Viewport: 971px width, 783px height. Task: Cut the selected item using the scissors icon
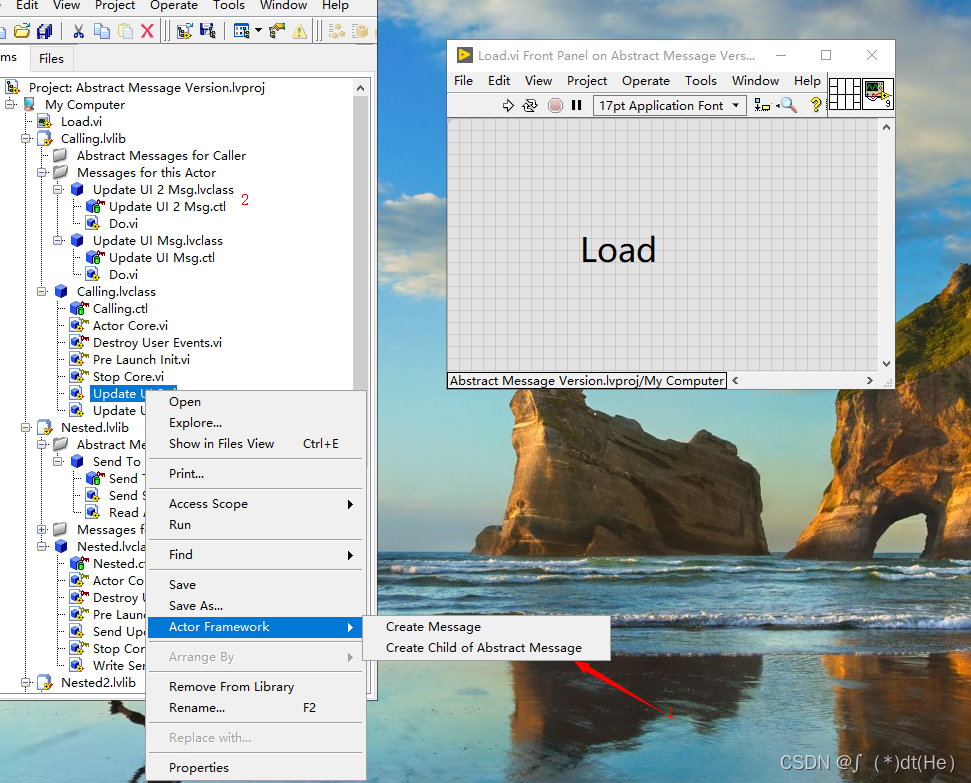click(x=78, y=31)
